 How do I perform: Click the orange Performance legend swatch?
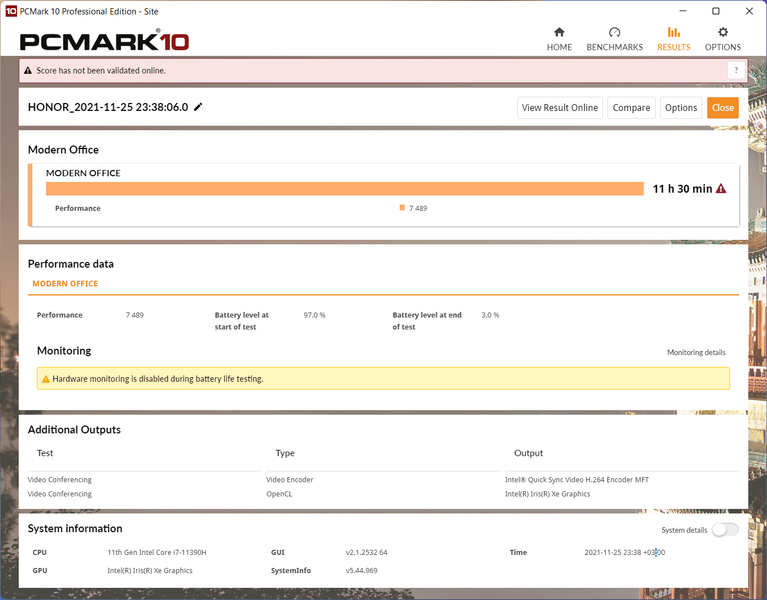[402, 208]
